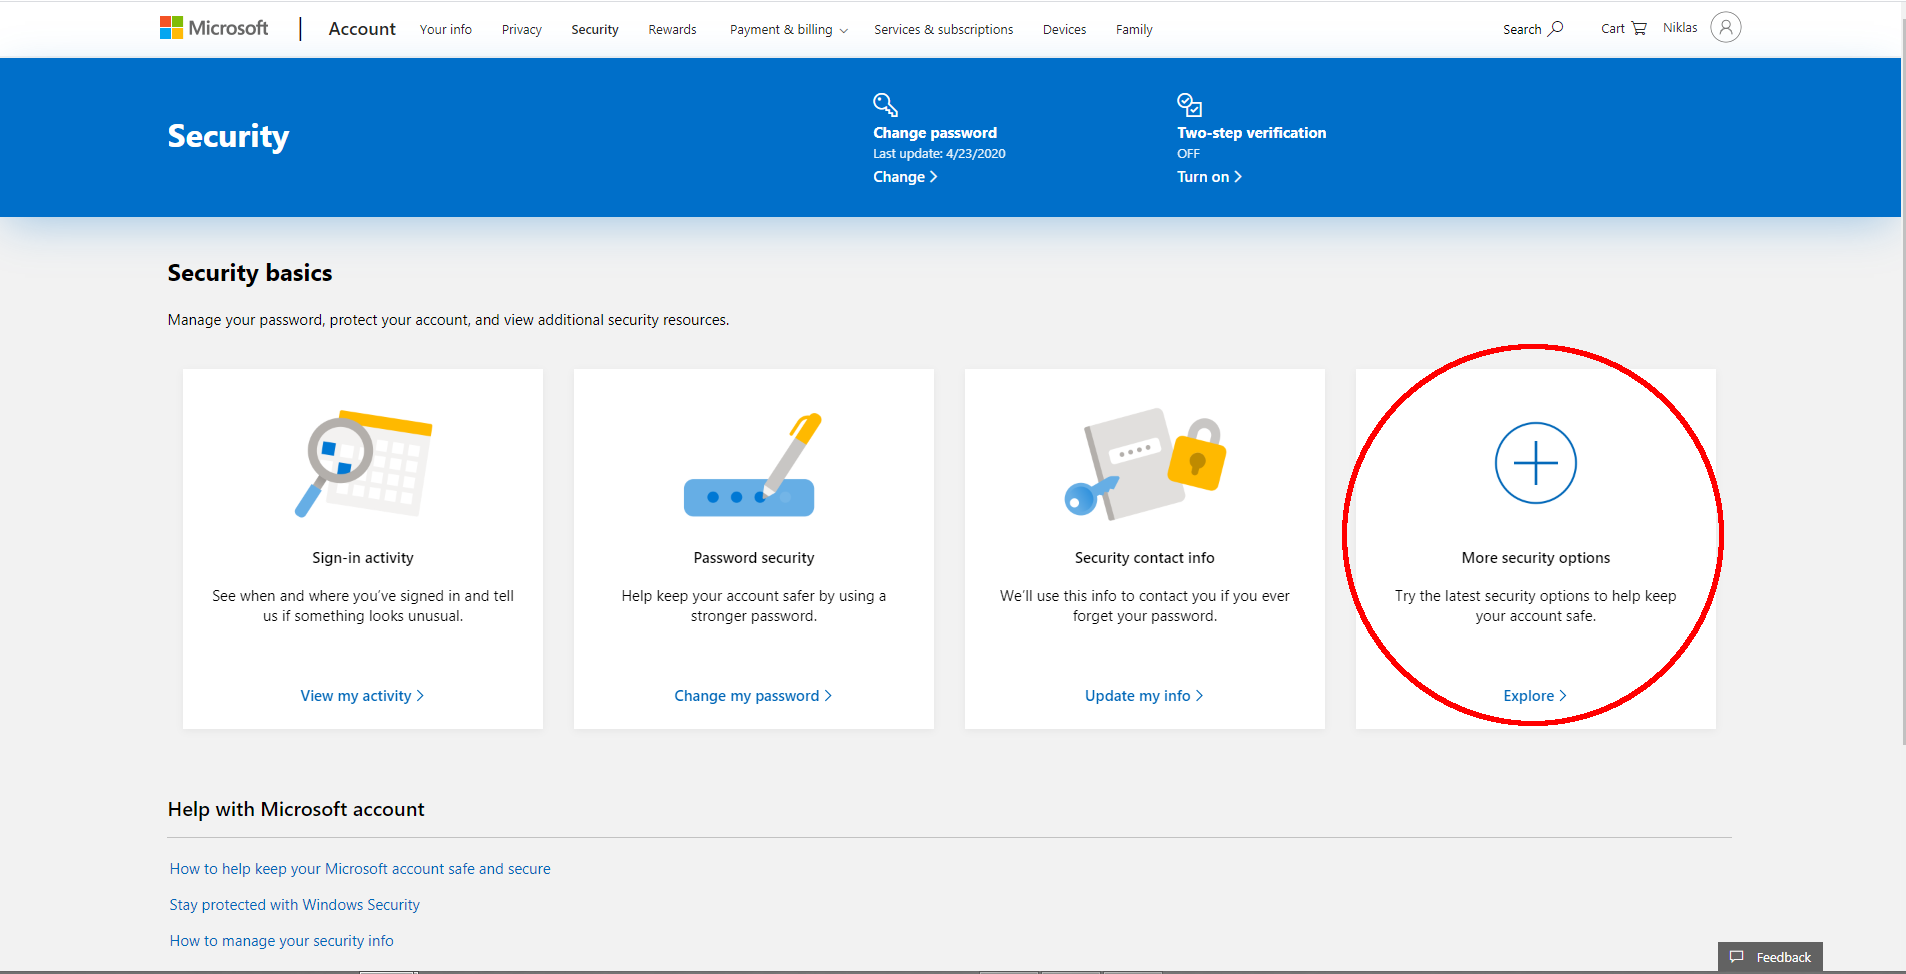1906x974 pixels.
Task: Click the Feedback button
Action: [1770, 957]
